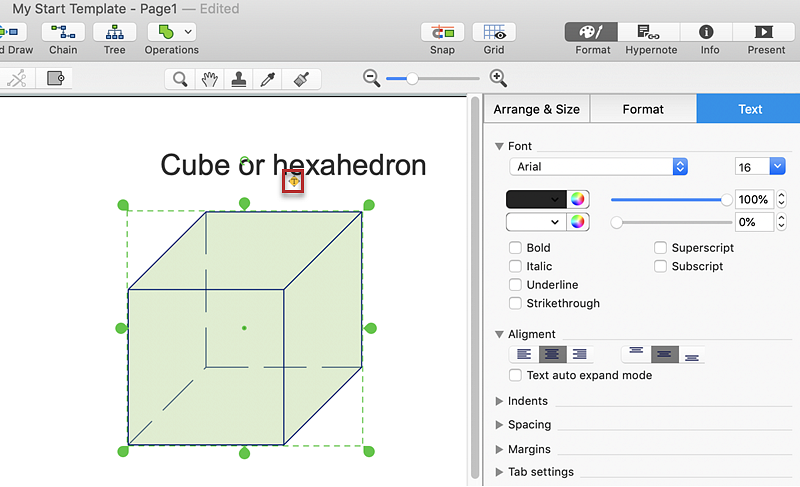Viewport: 800px width, 487px height.
Task: Select the Format Painter brush tool
Action: pos(297,79)
